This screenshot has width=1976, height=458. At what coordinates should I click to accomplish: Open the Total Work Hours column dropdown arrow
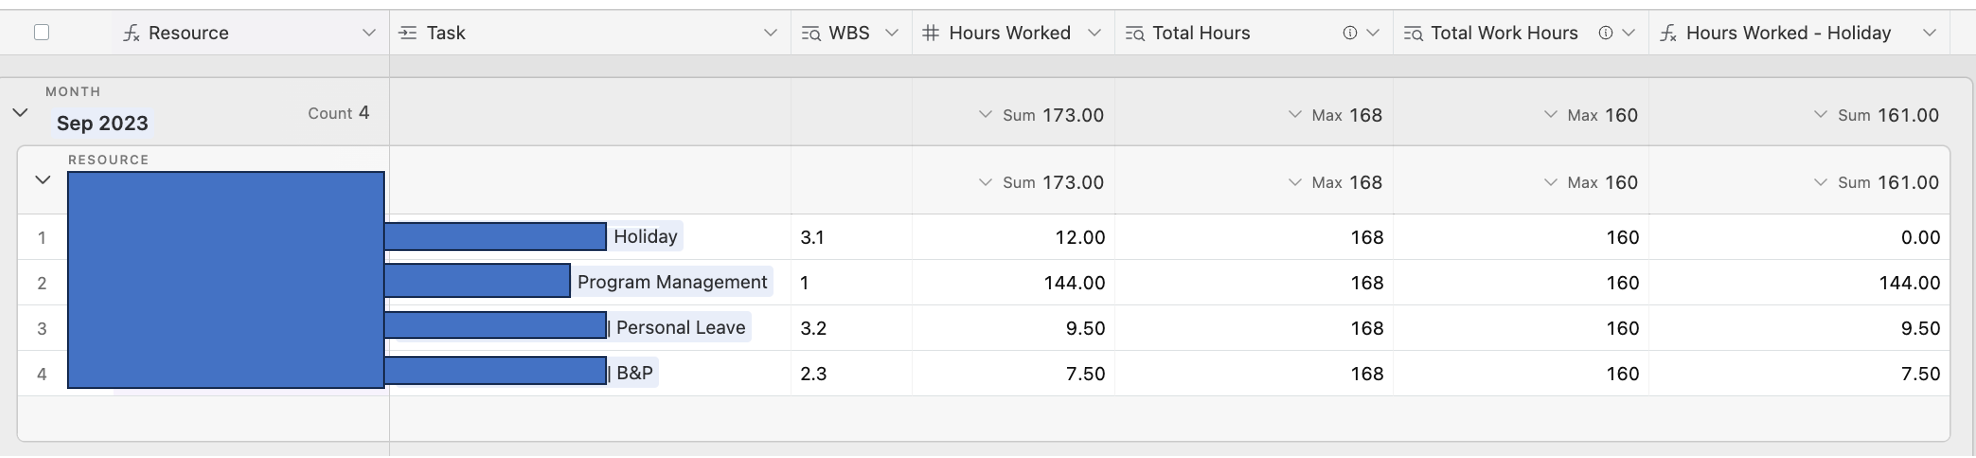1629,33
